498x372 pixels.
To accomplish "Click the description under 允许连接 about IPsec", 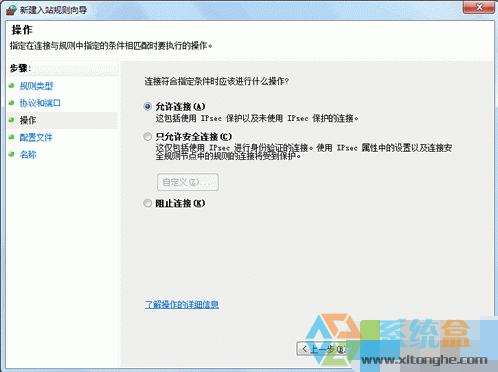I will pyautogui.click(x=257, y=118).
